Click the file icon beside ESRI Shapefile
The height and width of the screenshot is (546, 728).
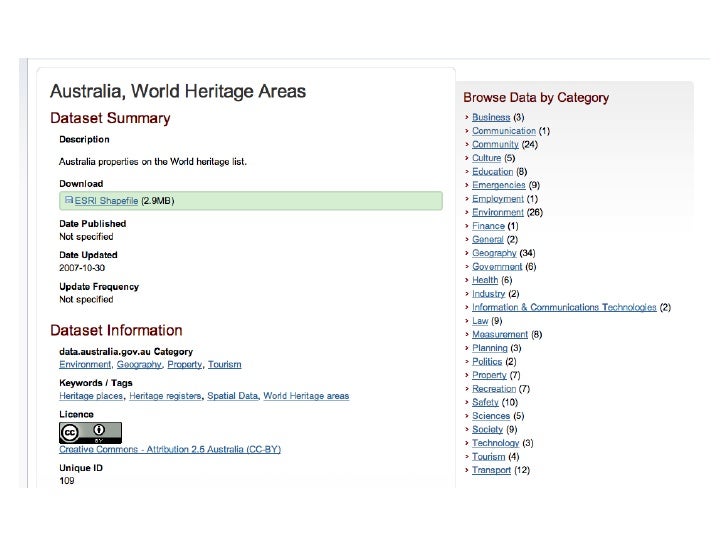[x=69, y=200]
